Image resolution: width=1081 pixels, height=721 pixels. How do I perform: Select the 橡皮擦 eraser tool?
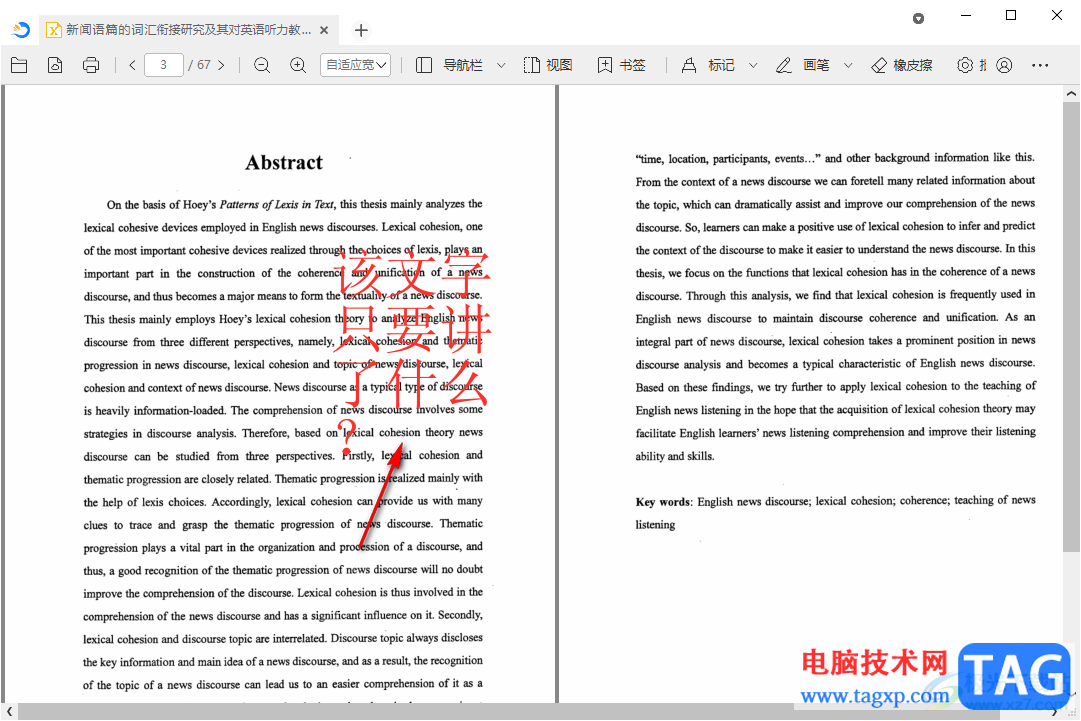point(902,65)
